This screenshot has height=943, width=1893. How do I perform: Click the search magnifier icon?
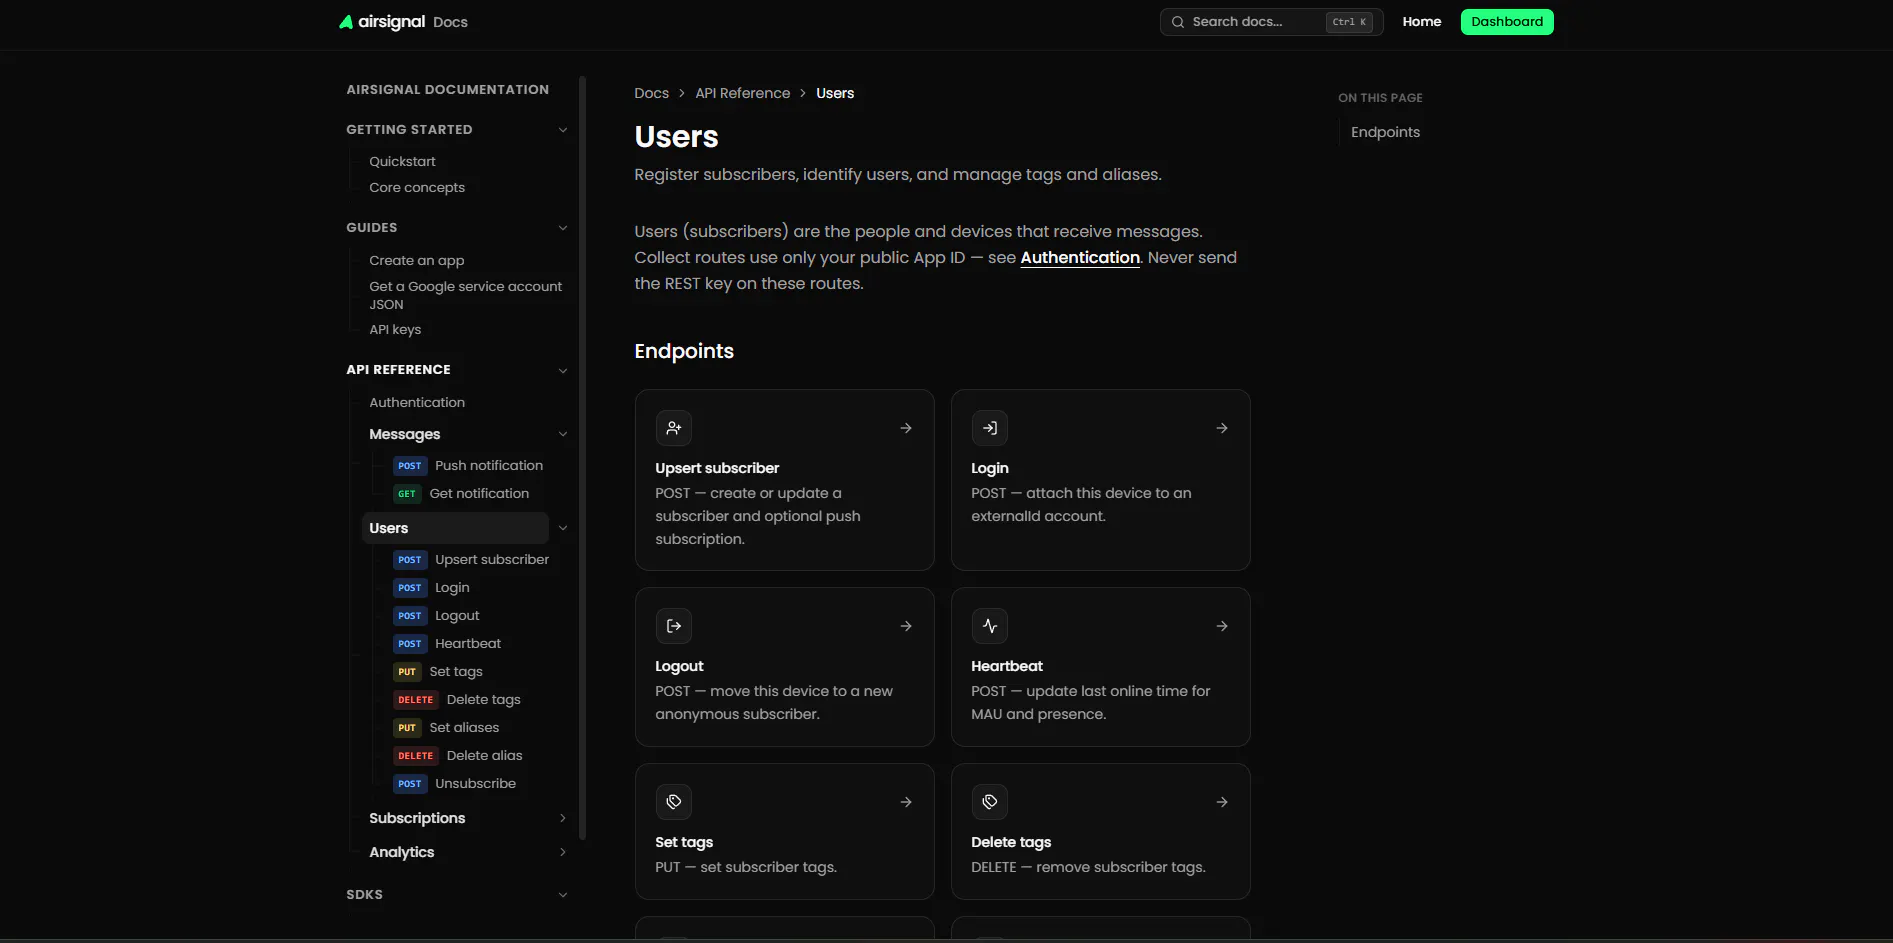(x=1178, y=22)
